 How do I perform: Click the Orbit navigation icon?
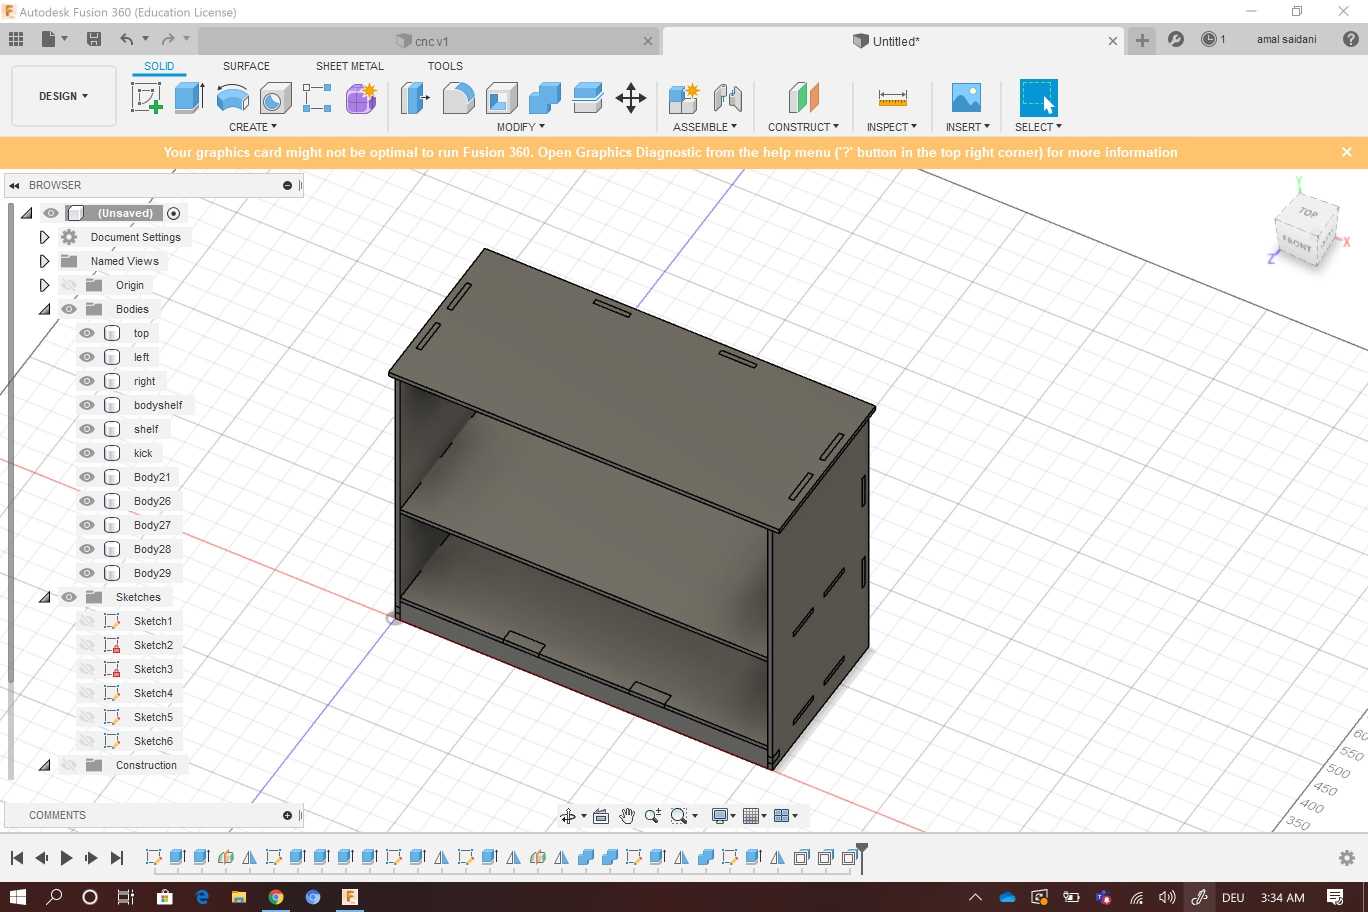pos(567,816)
